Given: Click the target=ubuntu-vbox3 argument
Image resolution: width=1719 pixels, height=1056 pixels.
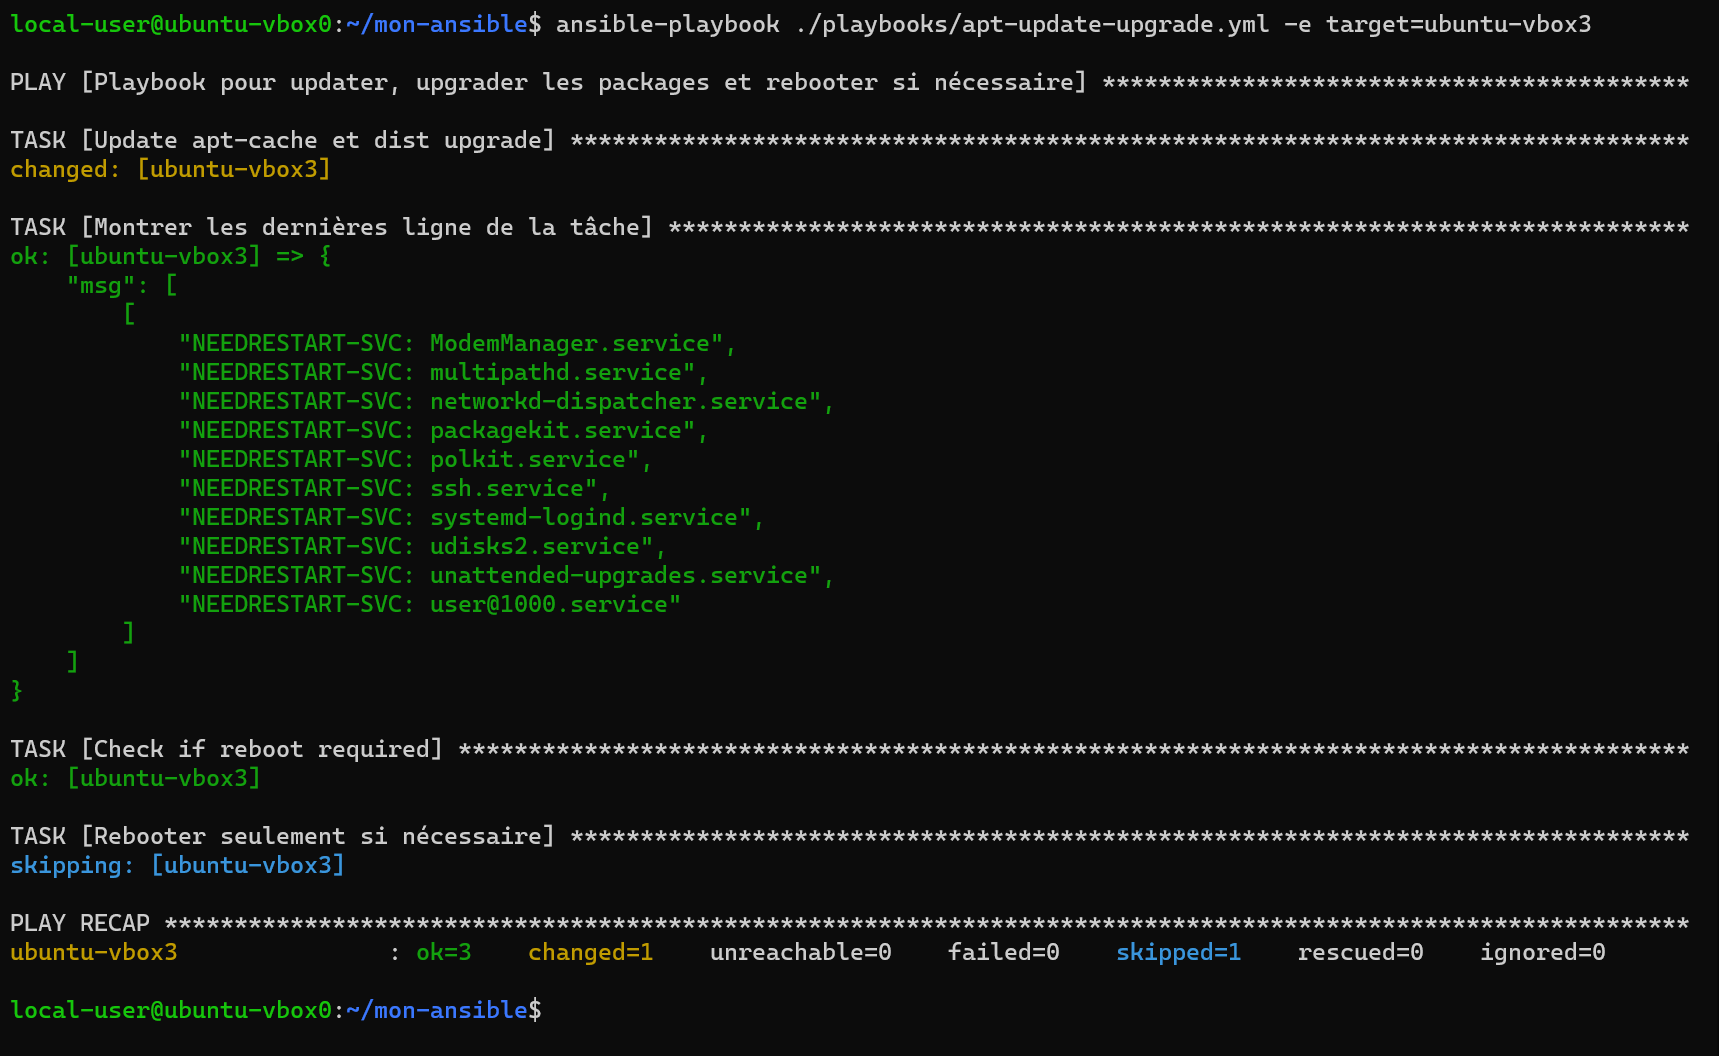Looking at the screenshot, I should click(x=1459, y=24).
